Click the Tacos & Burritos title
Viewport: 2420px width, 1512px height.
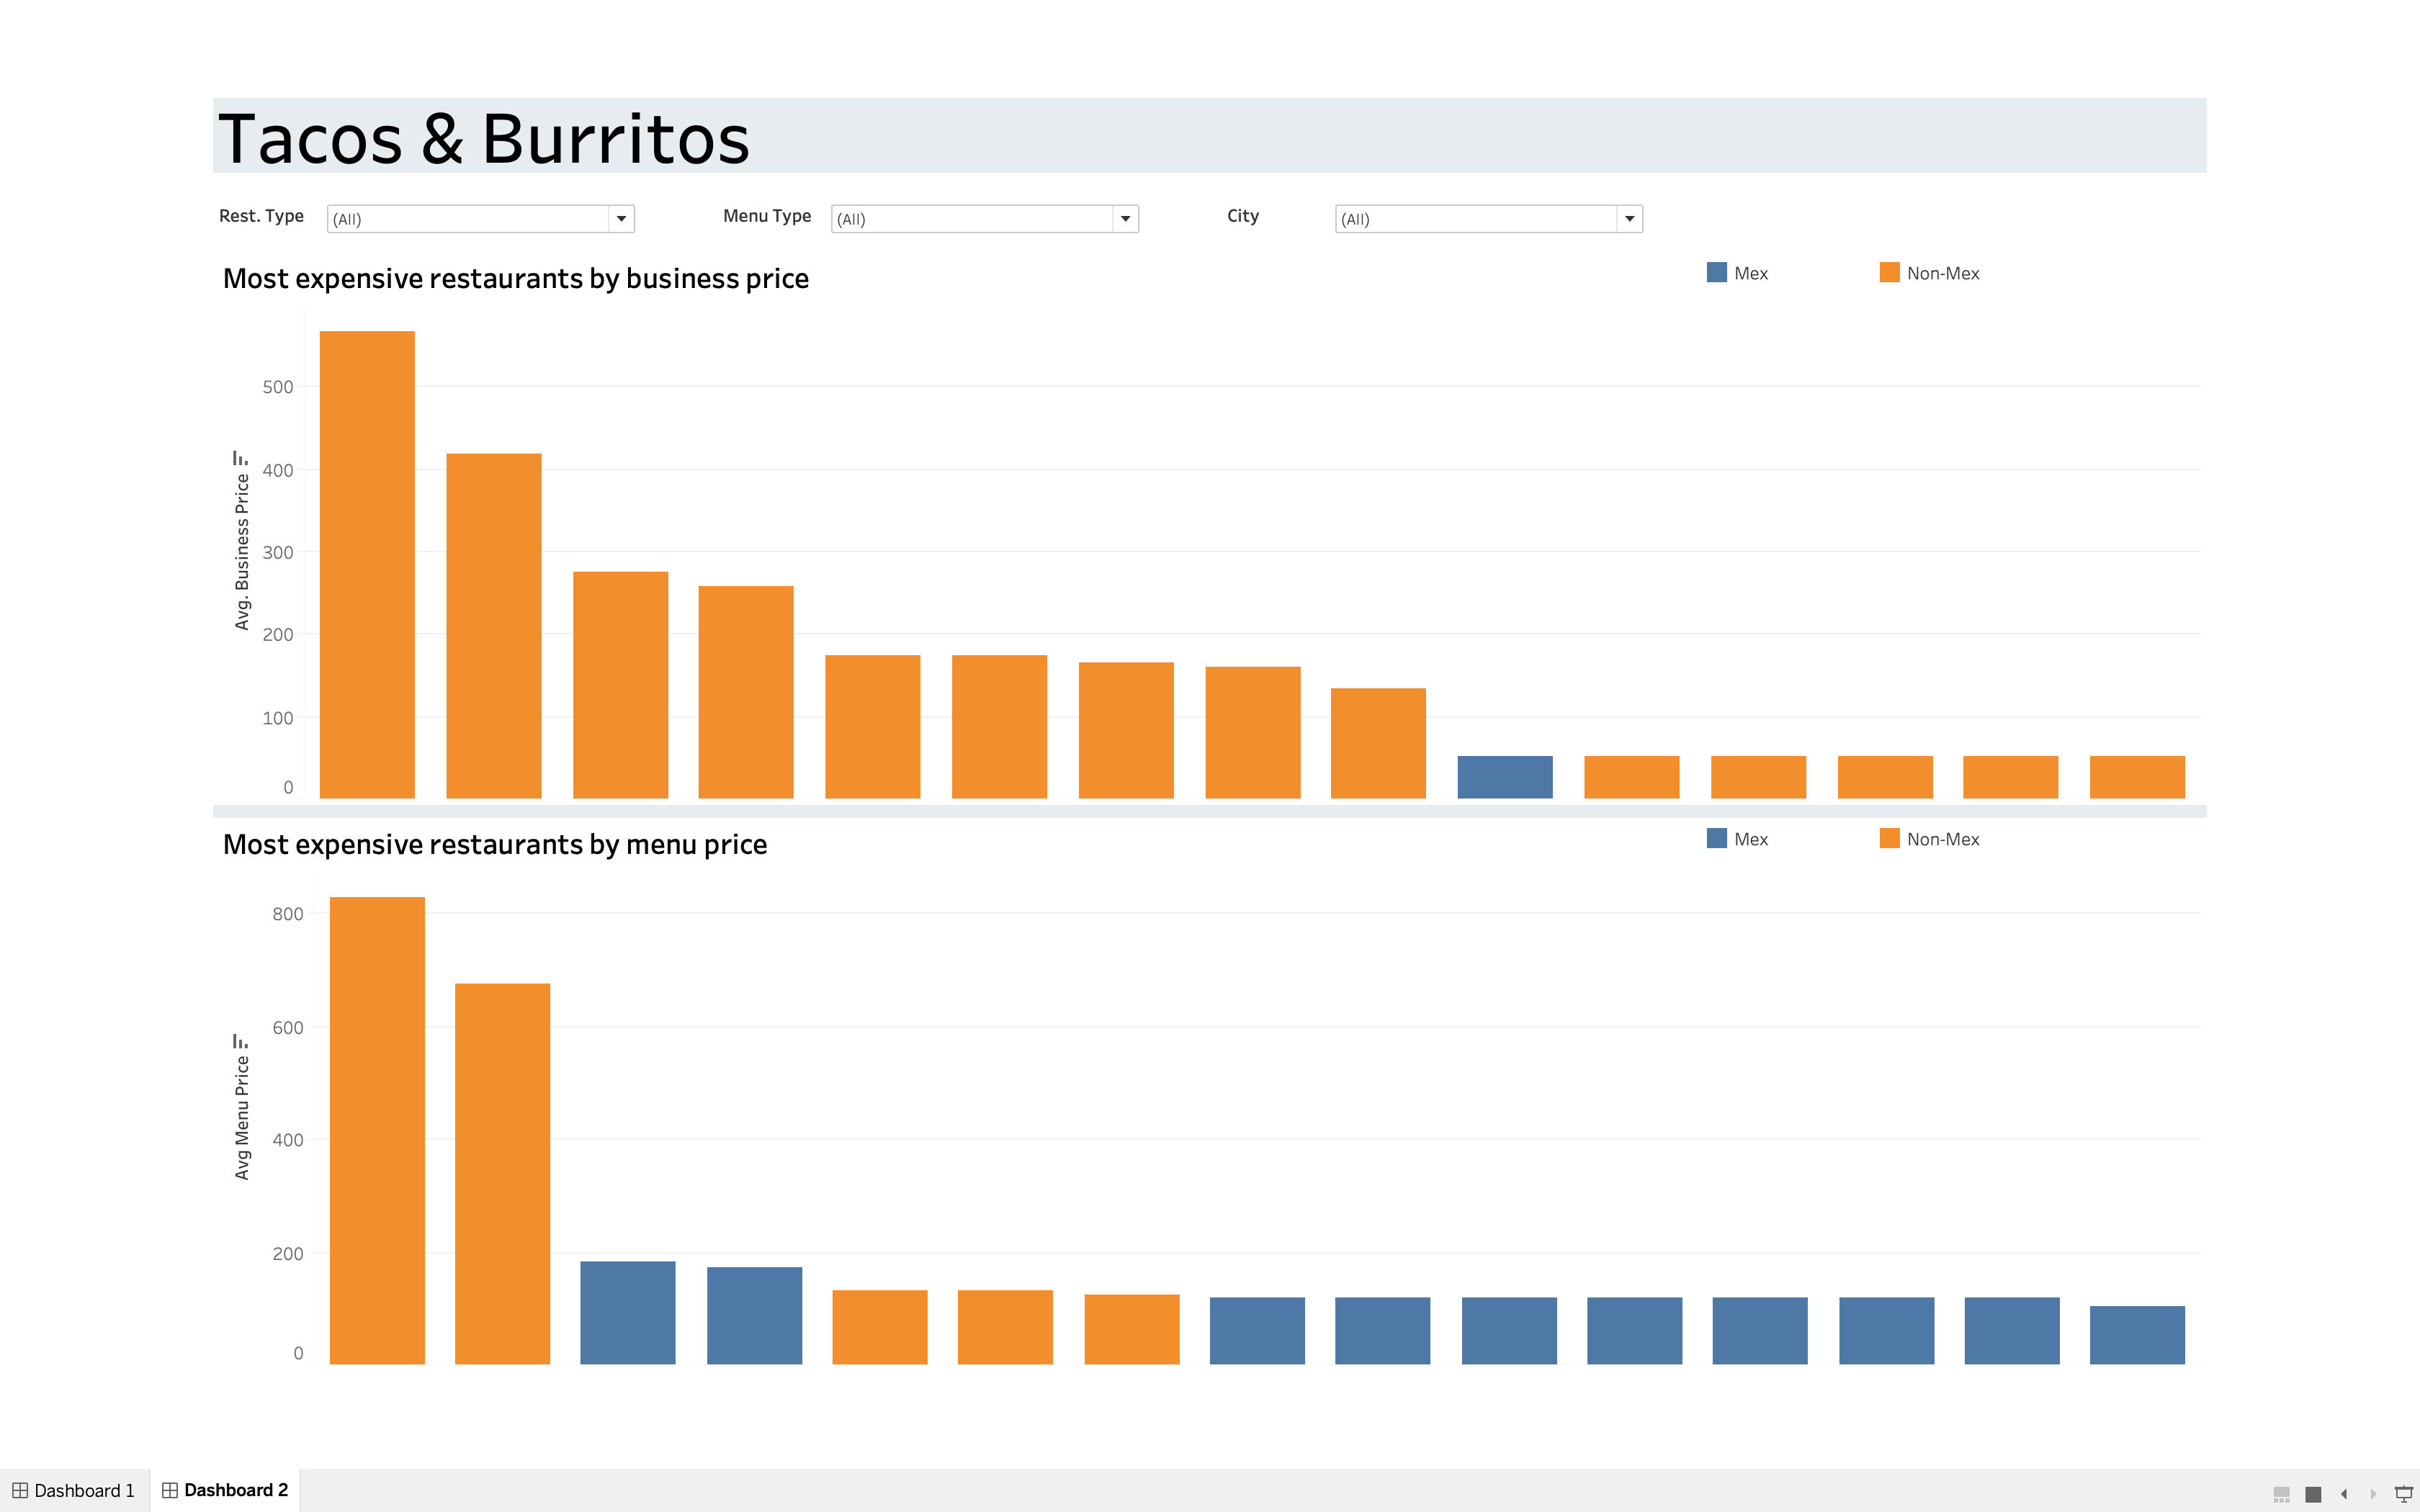click(x=484, y=138)
